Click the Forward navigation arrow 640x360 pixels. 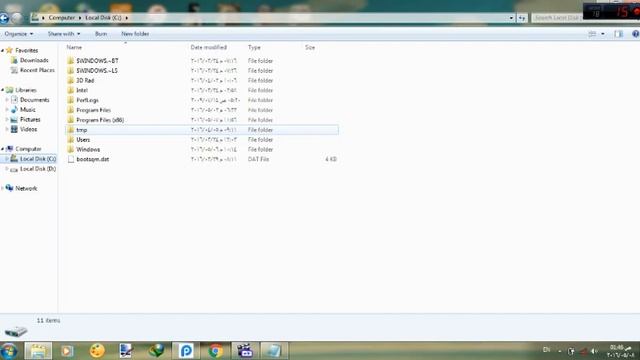(16, 18)
